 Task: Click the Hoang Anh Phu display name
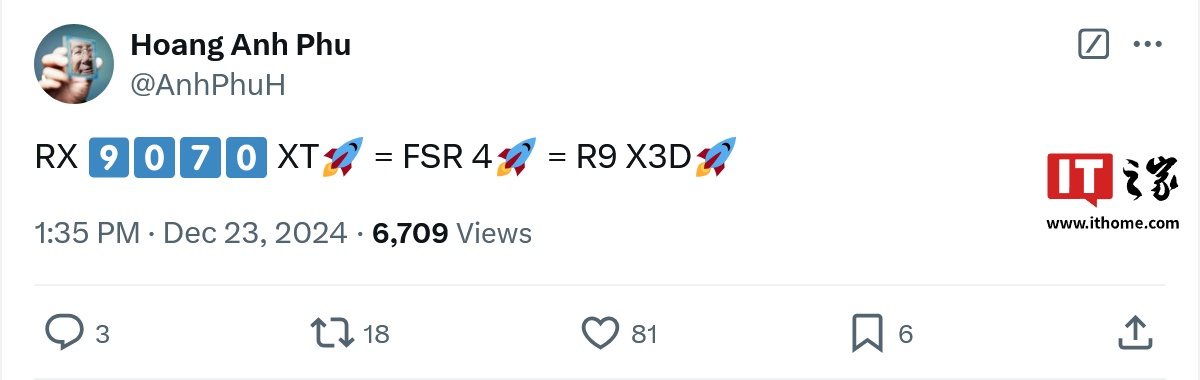pyautogui.click(x=241, y=45)
